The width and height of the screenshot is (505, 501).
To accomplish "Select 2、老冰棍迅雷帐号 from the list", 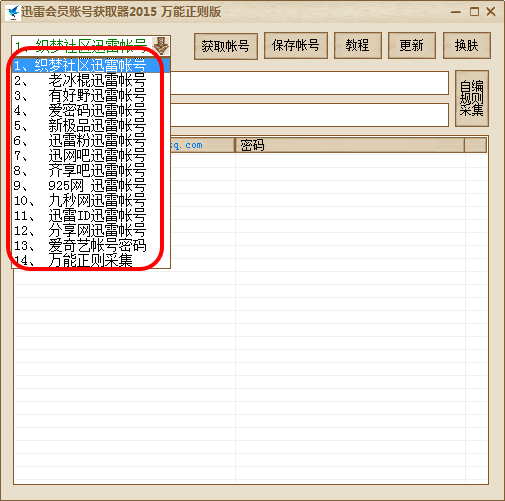I will tap(91, 80).
